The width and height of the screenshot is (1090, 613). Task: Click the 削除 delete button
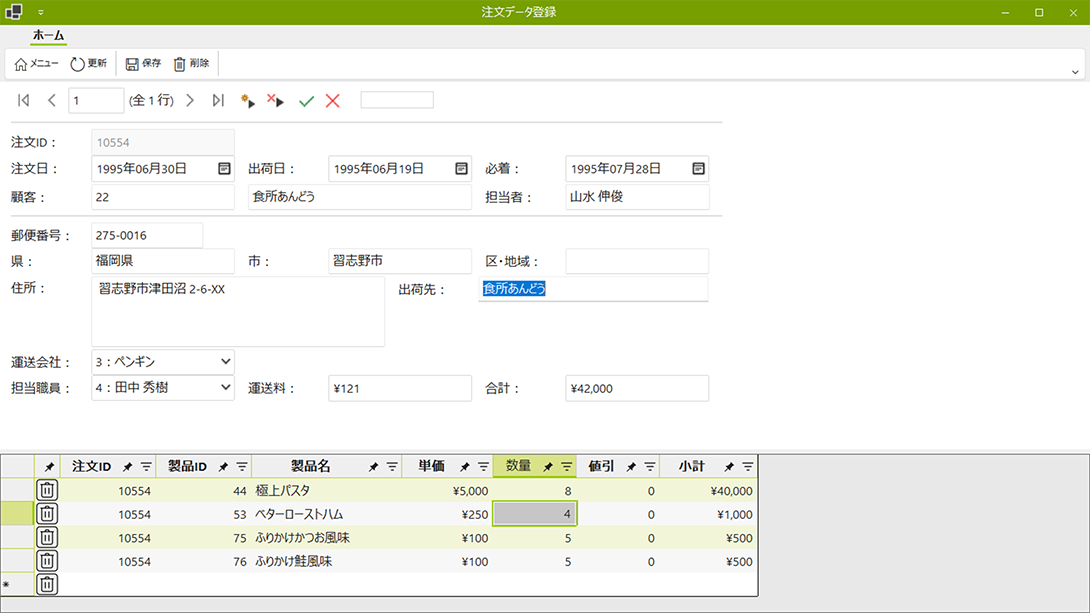coord(191,63)
